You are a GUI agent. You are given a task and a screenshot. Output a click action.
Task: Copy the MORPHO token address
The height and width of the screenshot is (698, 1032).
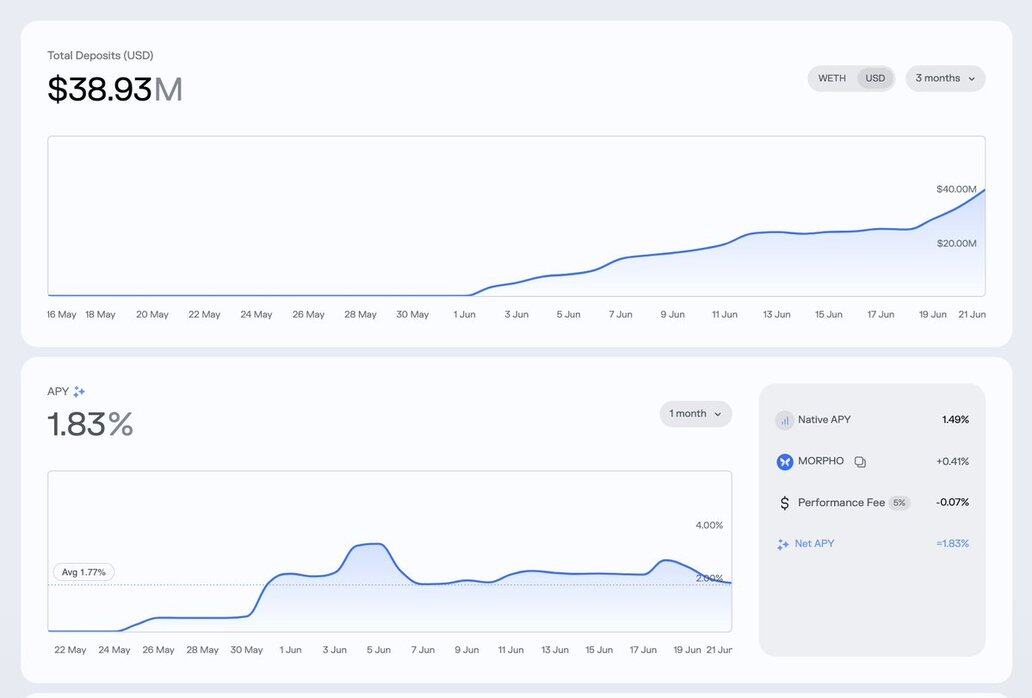coord(860,462)
